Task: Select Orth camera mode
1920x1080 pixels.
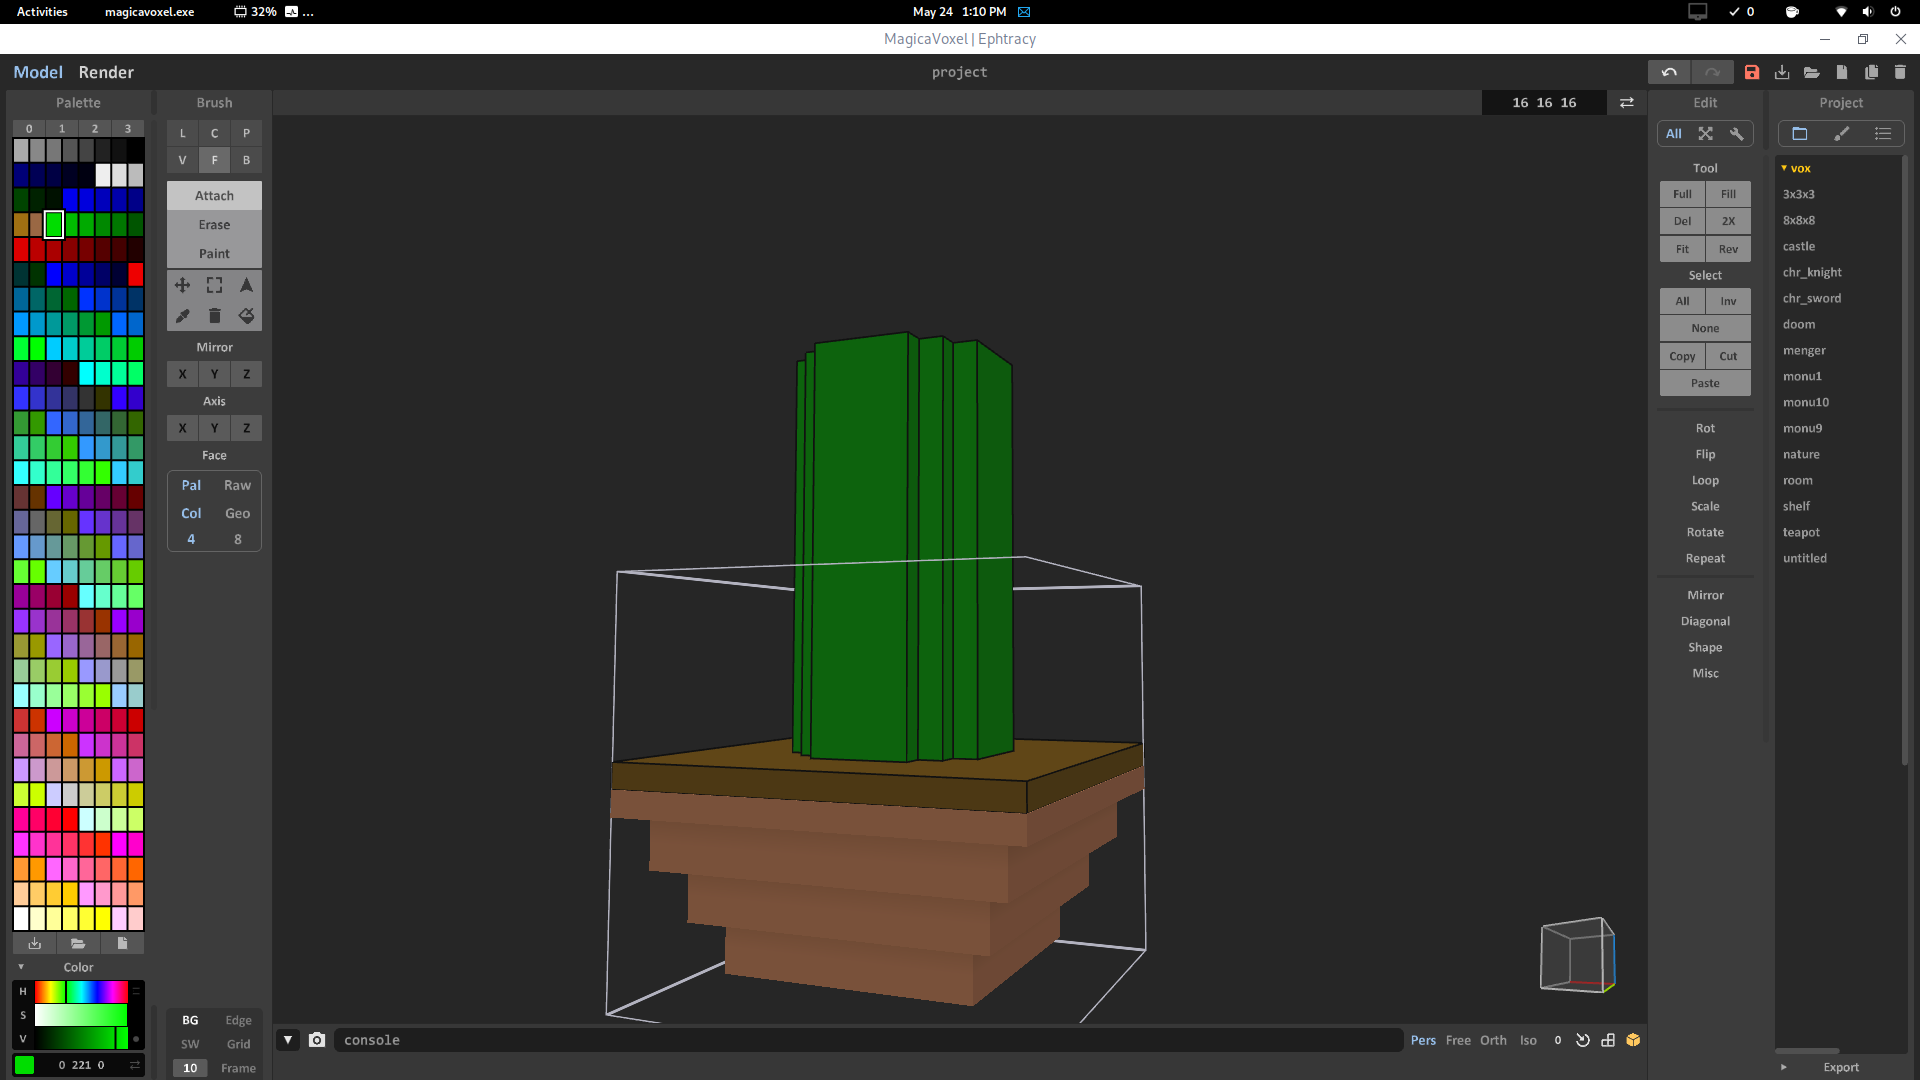Action: pyautogui.click(x=1493, y=1040)
